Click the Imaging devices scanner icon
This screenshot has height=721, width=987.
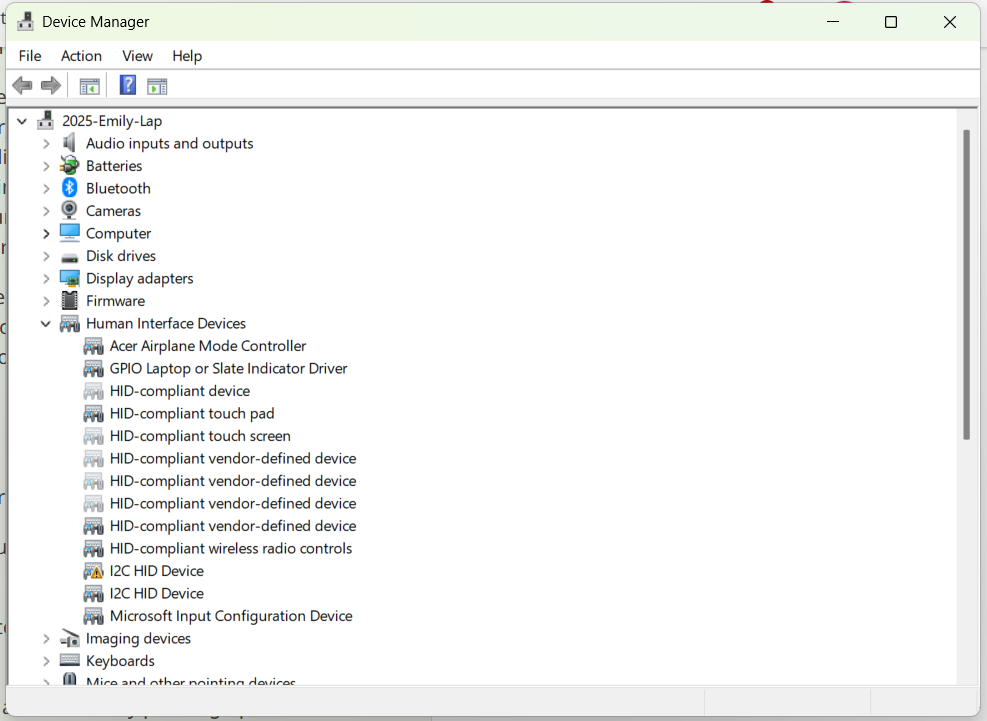tap(69, 639)
